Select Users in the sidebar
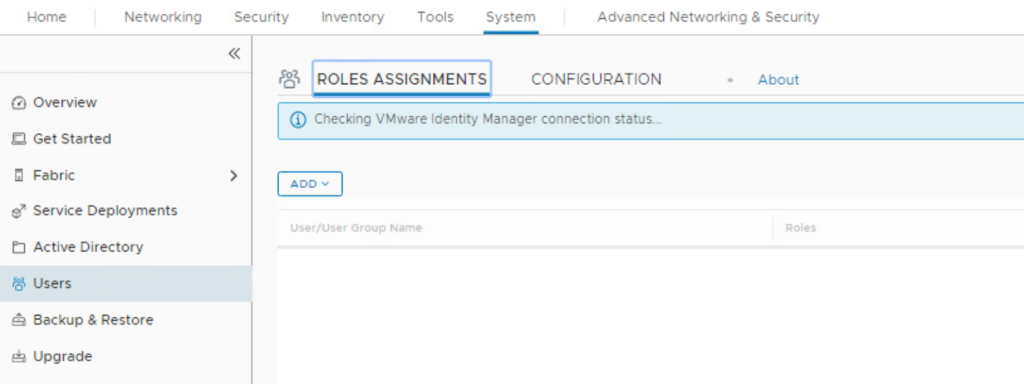The width and height of the screenshot is (1024, 384). (x=125, y=283)
